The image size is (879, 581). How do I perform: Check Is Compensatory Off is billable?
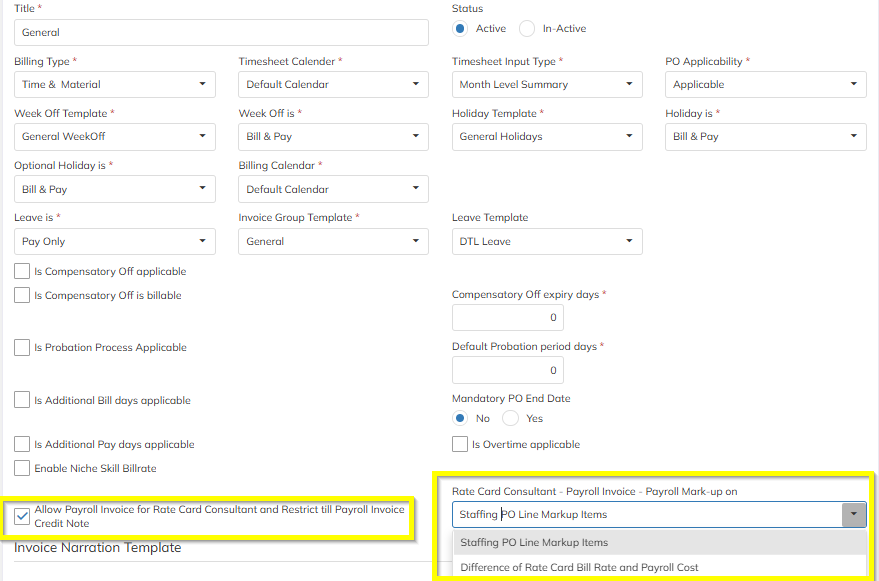coord(22,295)
